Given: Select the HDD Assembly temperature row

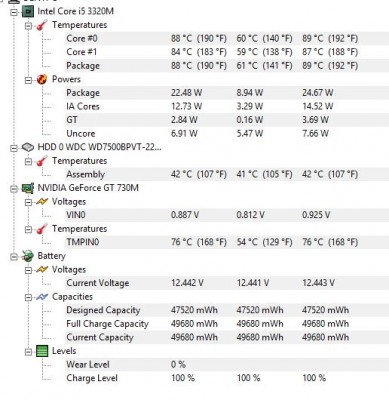Looking at the screenshot, I should tap(227, 174).
